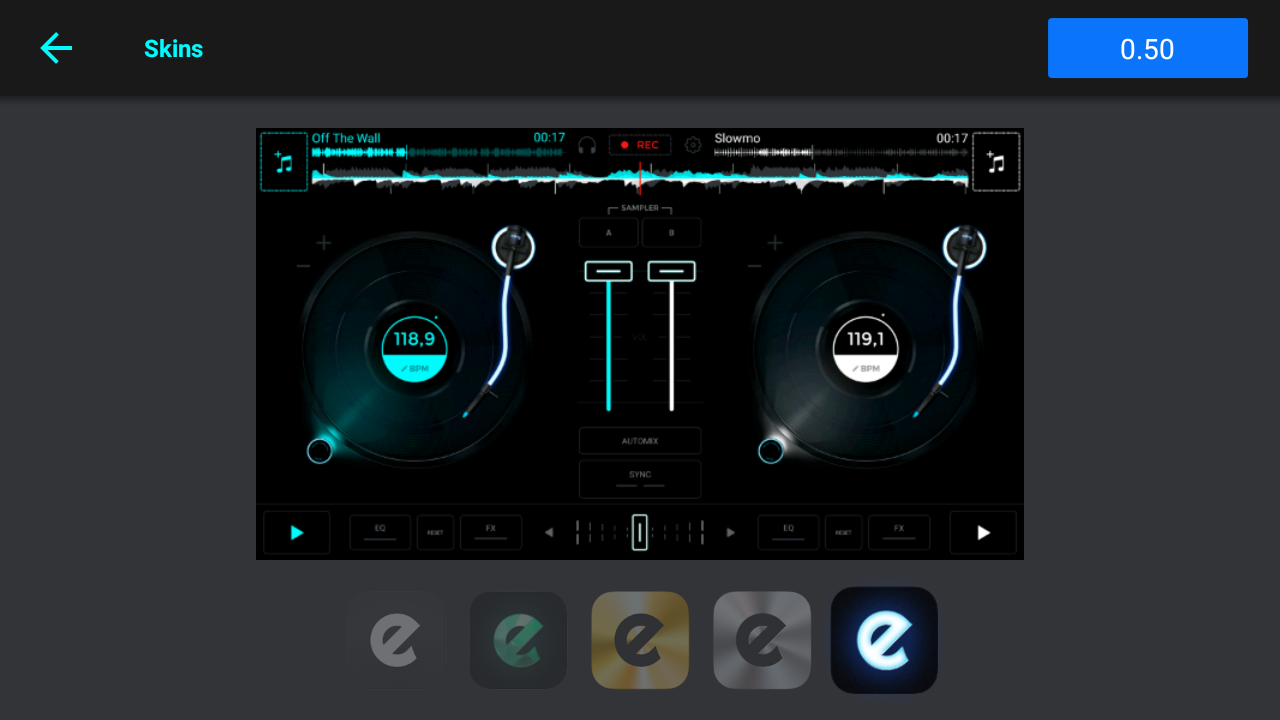
Task: Select the gold edjing skin thumbnail
Action: click(640, 640)
